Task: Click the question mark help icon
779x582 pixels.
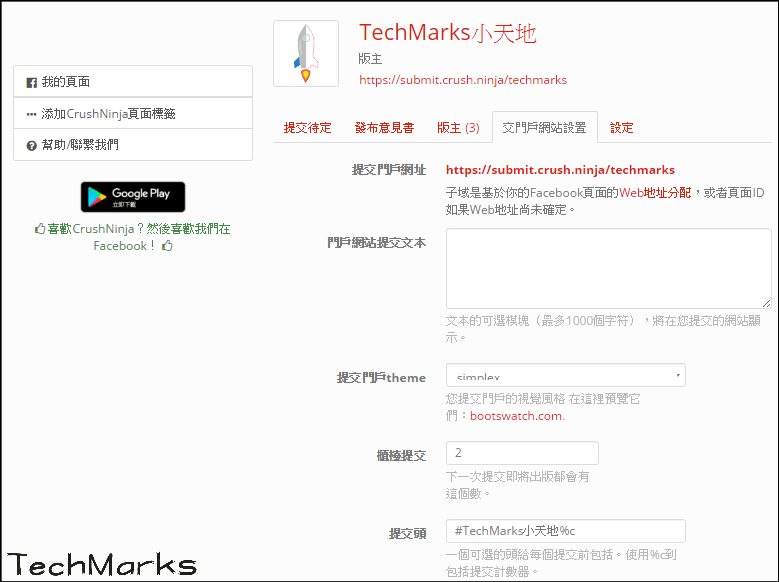Action: tap(31, 146)
